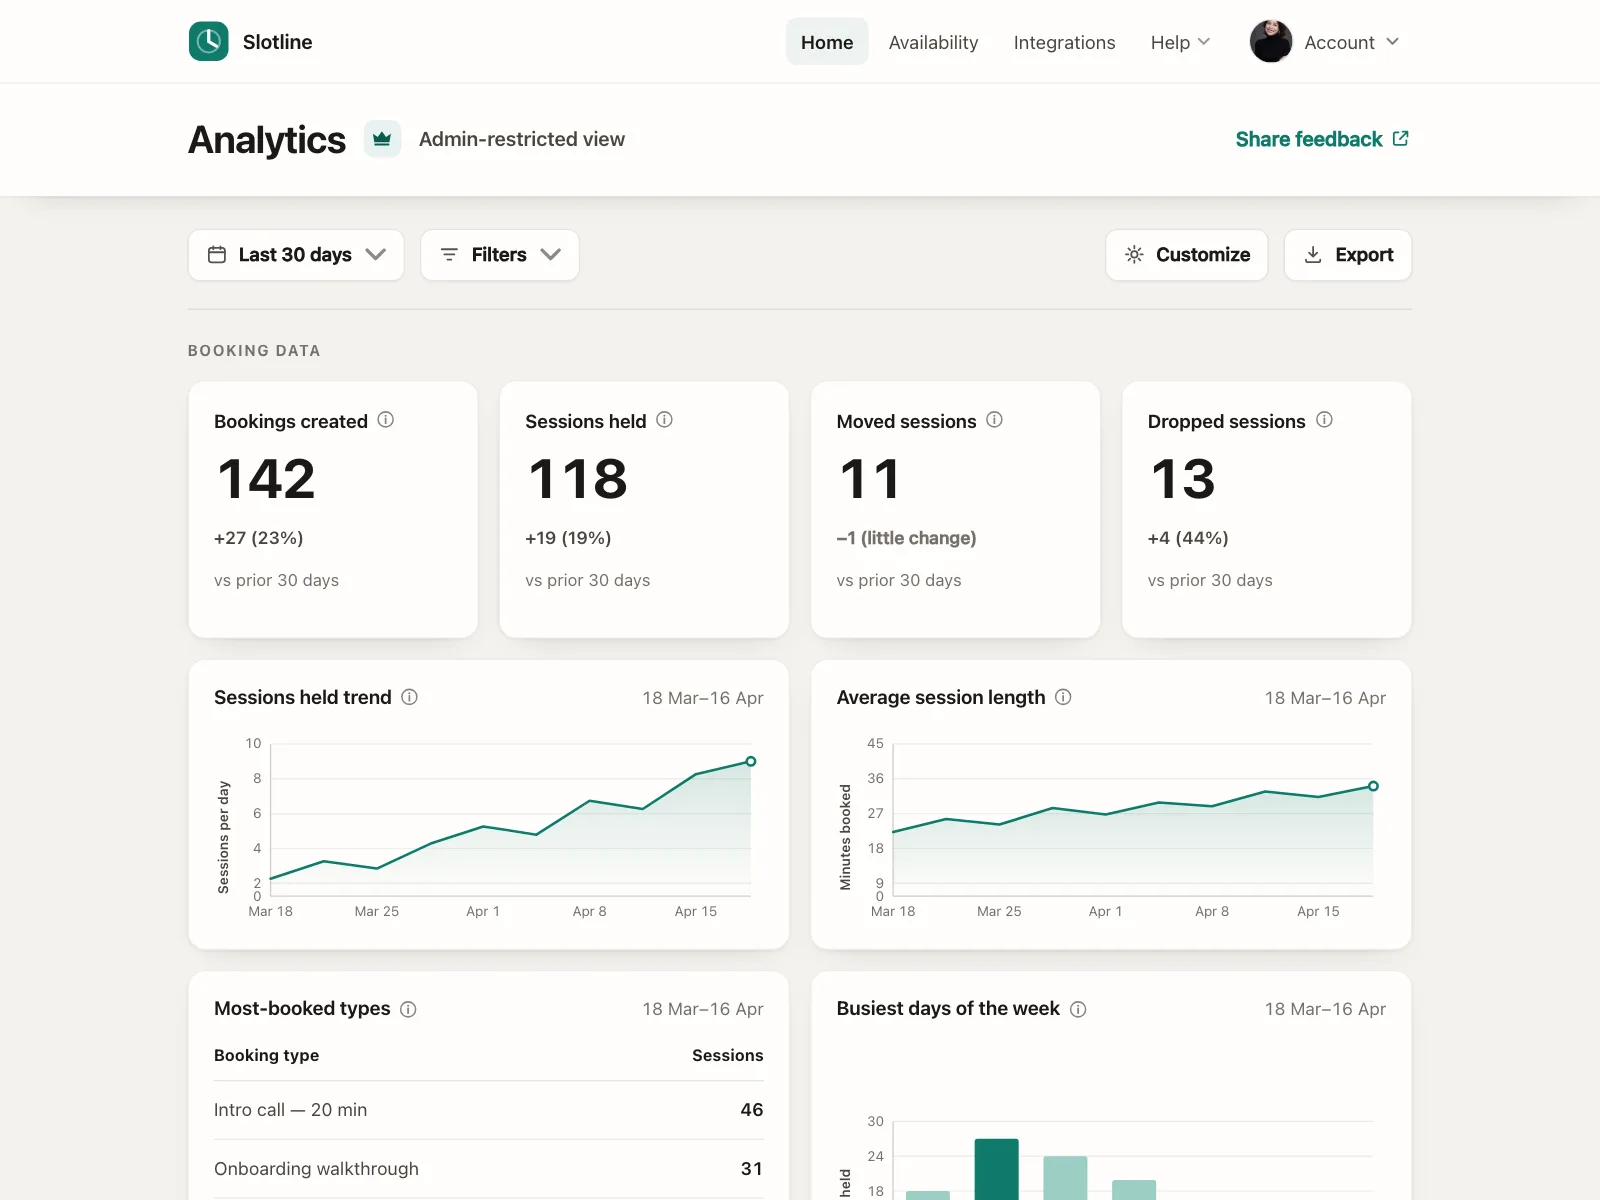Click the '+19 (19%)' change text
Viewport: 1600px width, 1200px height.
(568, 538)
